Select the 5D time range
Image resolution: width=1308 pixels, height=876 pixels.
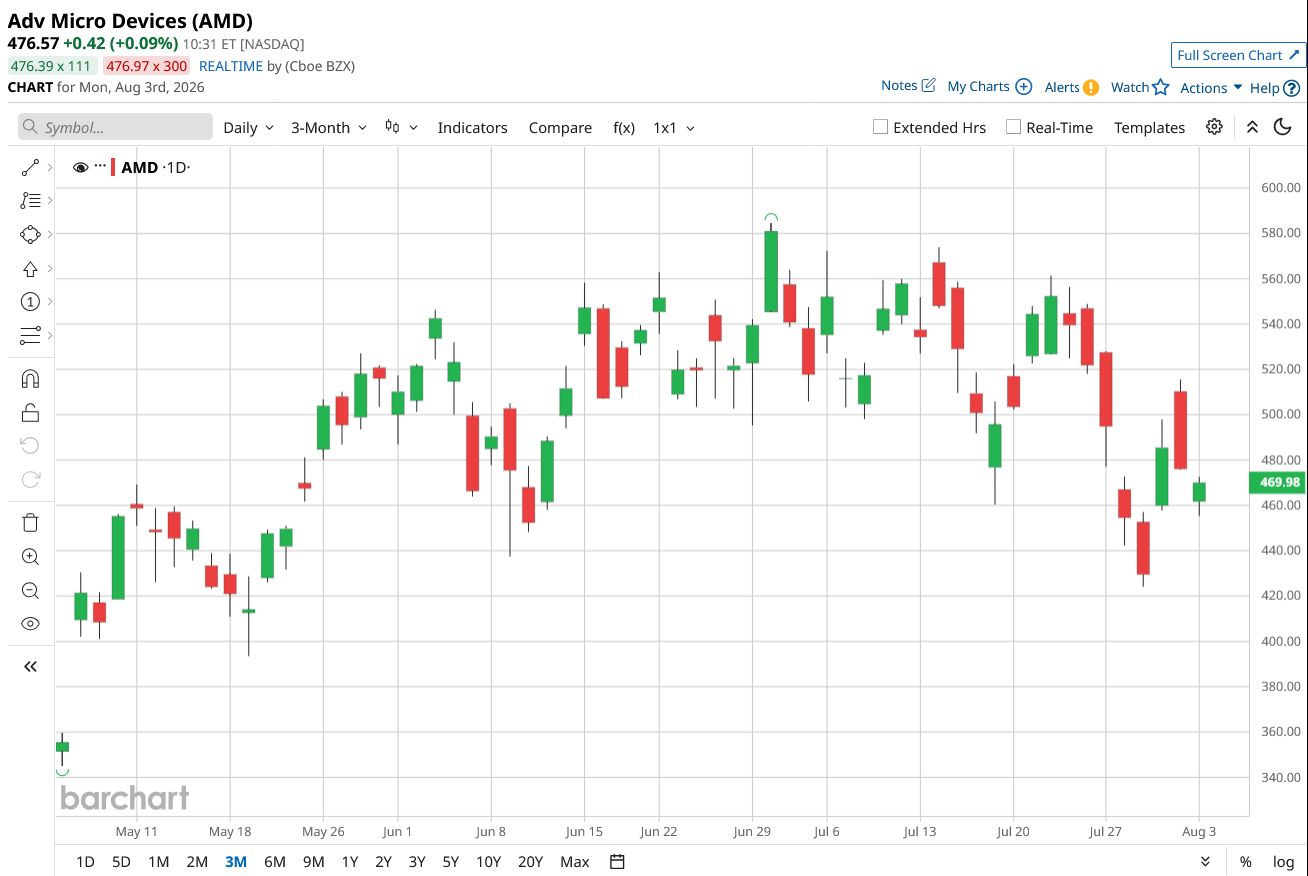point(121,862)
